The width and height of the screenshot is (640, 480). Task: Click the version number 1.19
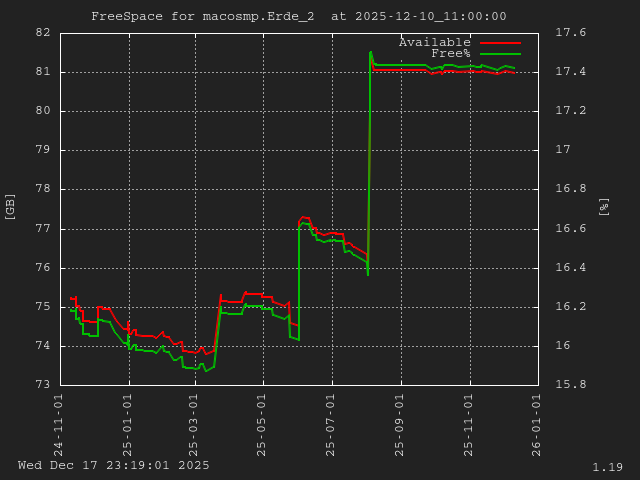607,467
